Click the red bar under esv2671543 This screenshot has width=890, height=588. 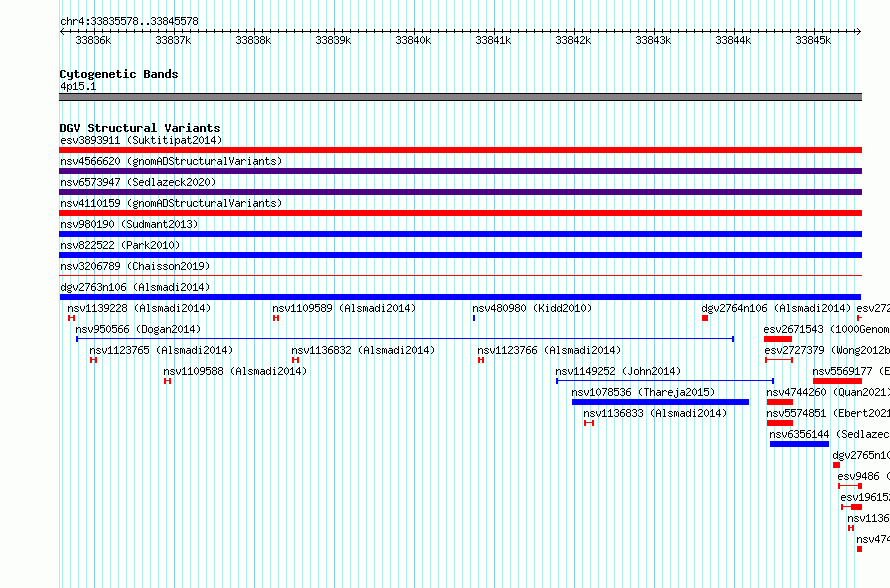click(x=778, y=339)
